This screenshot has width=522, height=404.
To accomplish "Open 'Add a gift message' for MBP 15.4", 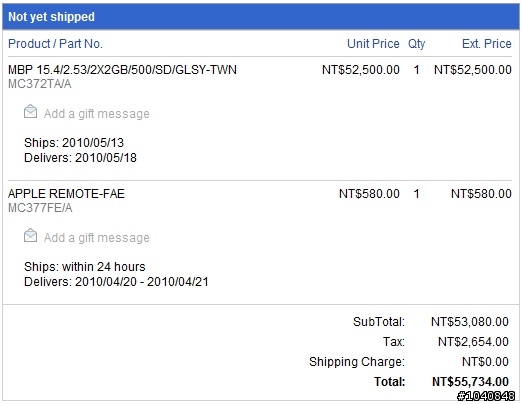I will pos(97,114).
